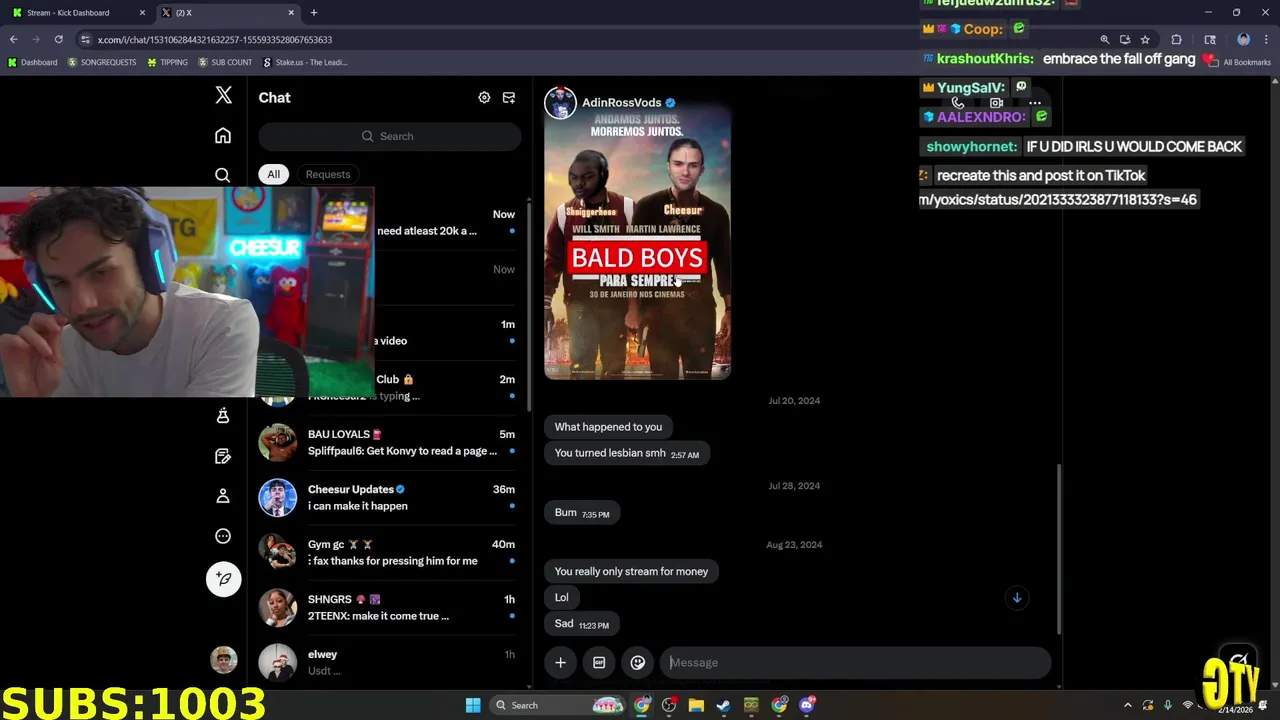Screen dimensions: 1280x720
Task: Open the All Bookmarks folder
Action: pyautogui.click(x=1239, y=62)
